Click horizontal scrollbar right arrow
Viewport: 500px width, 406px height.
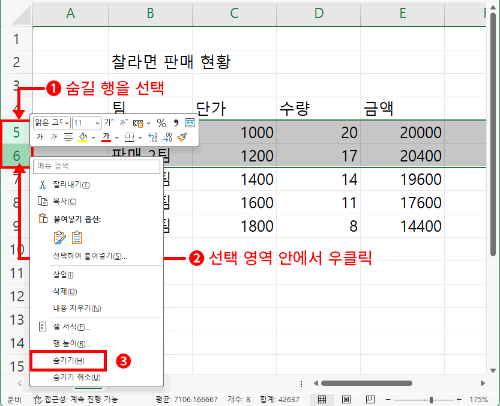pos(482,383)
